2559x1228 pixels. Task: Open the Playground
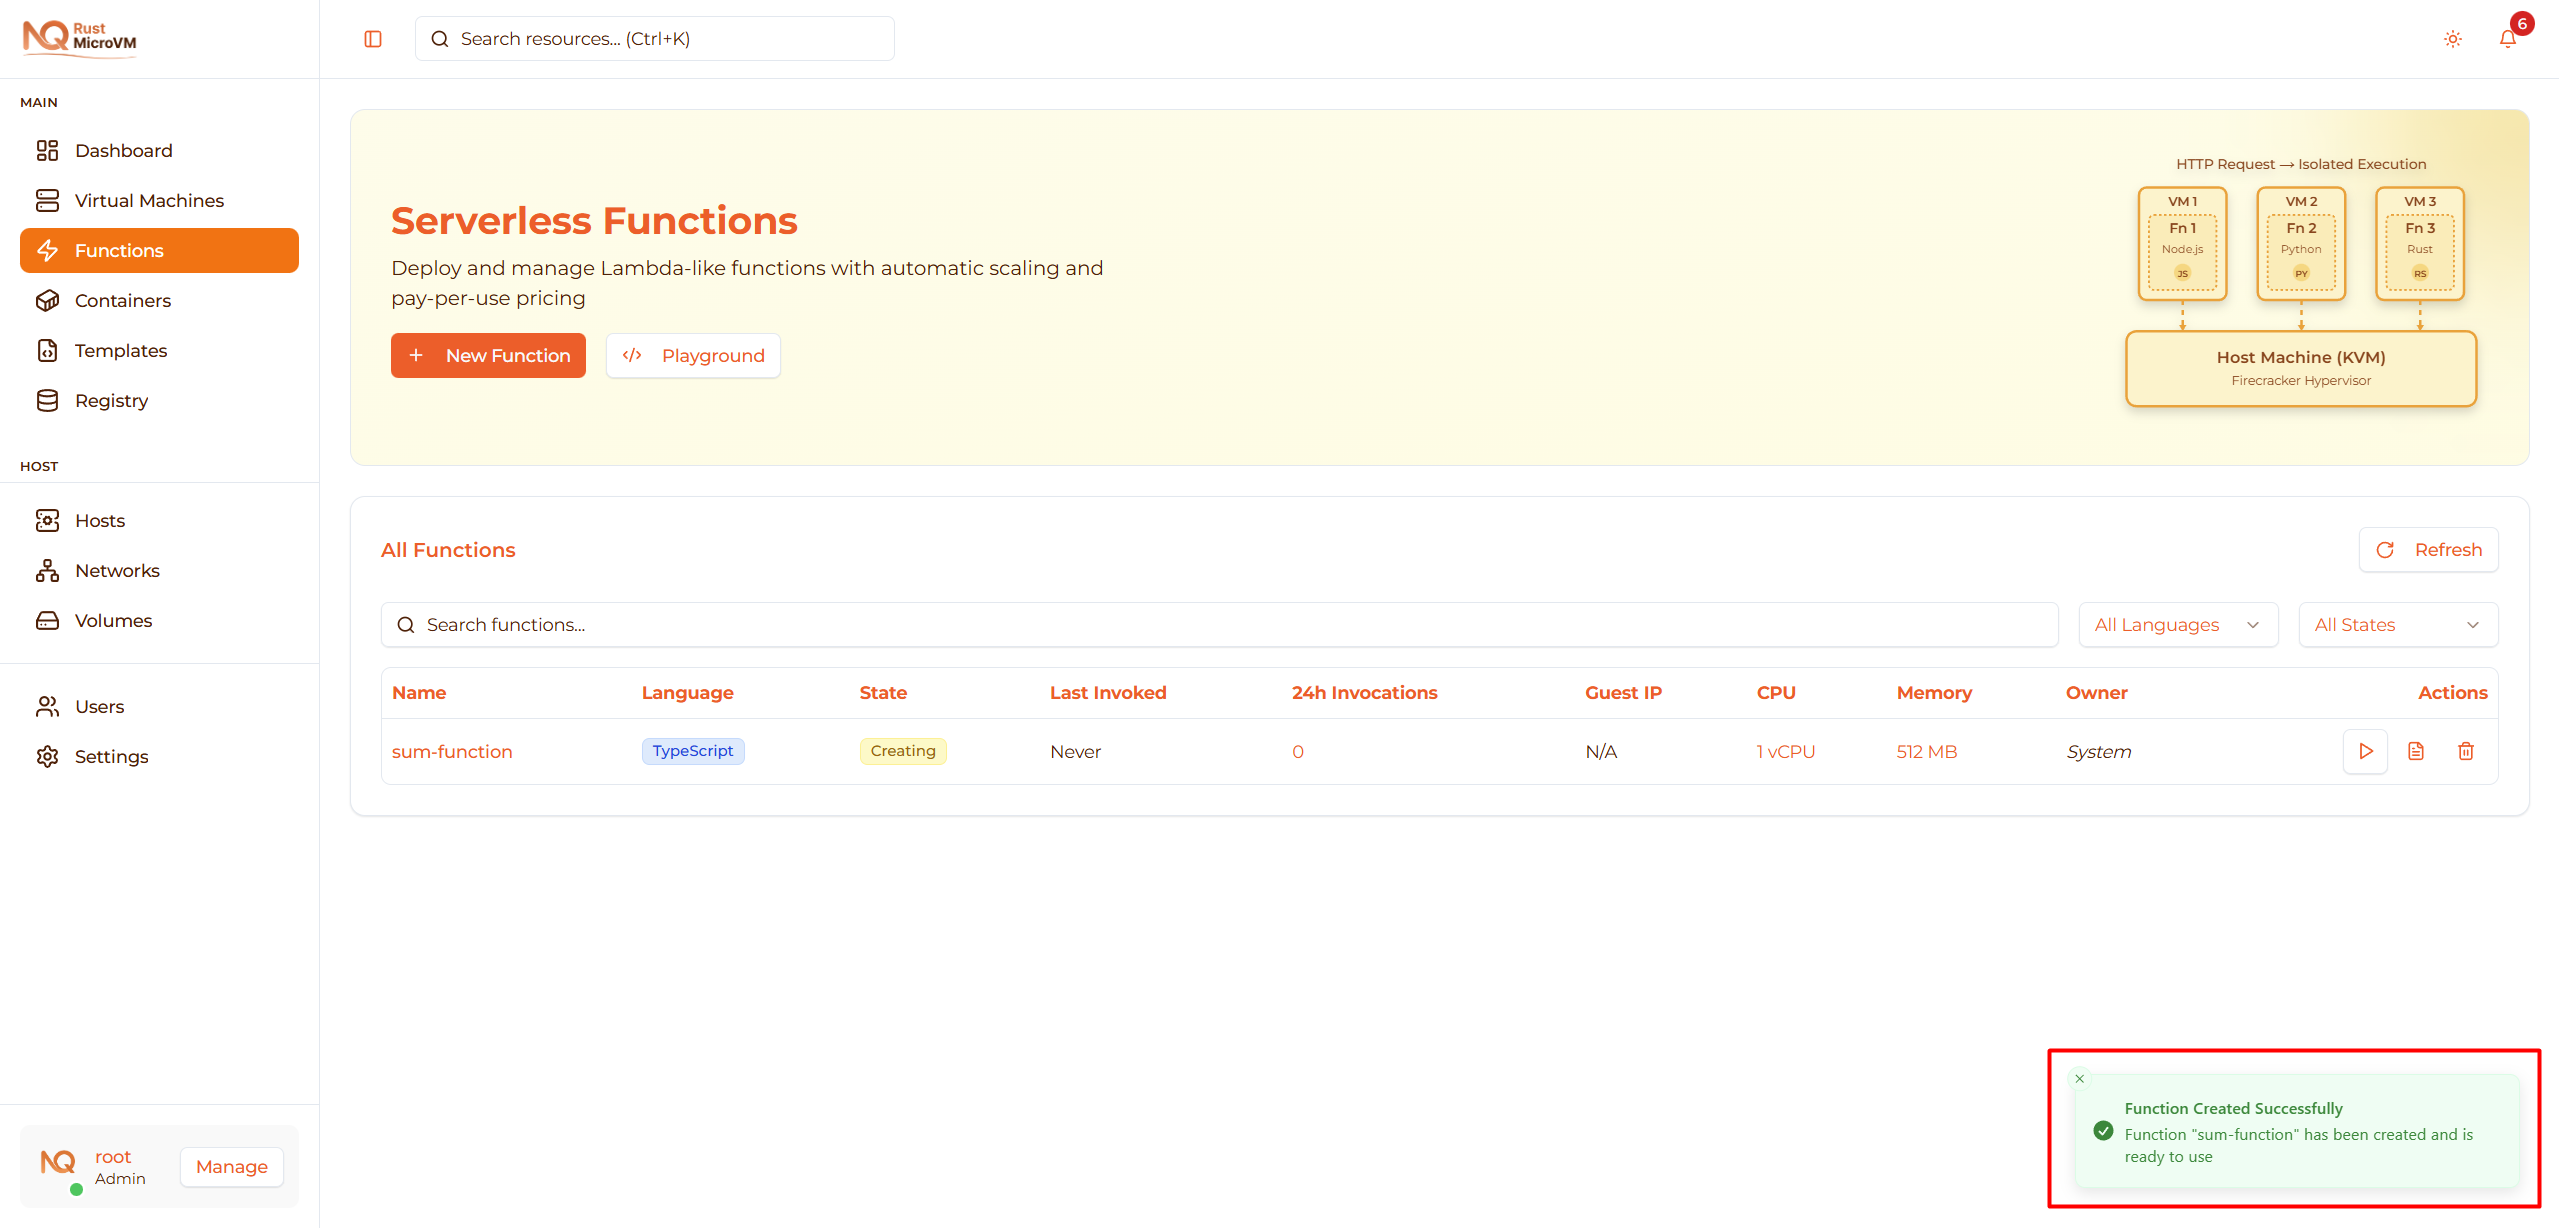[692, 355]
